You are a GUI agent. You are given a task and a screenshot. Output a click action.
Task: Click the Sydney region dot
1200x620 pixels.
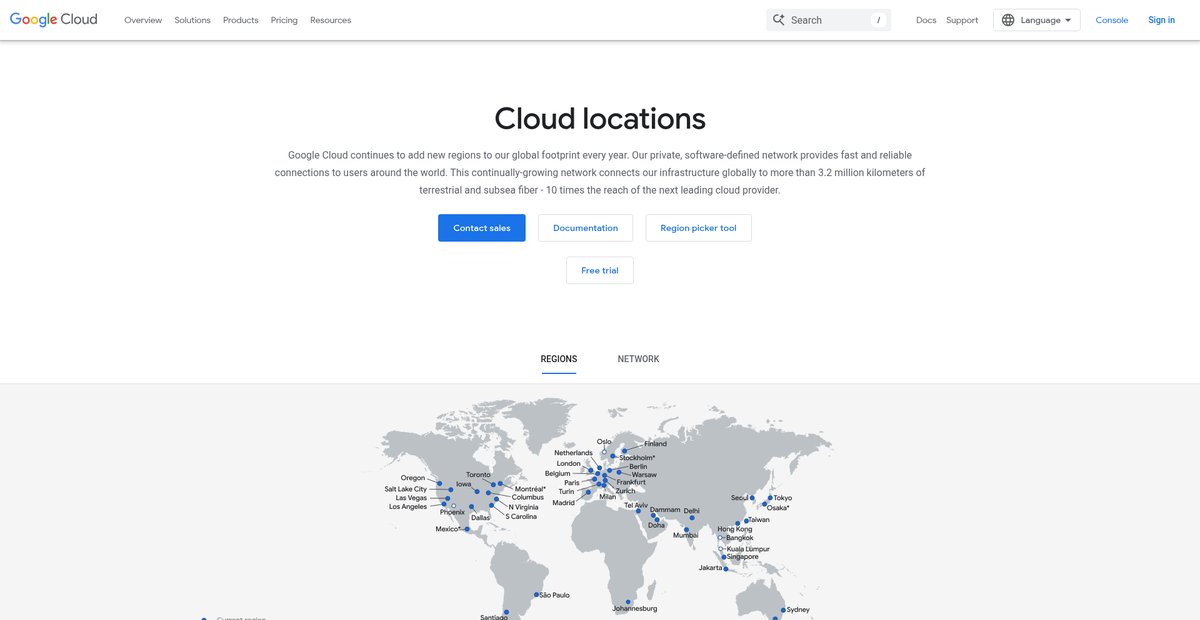coord(783,610)
